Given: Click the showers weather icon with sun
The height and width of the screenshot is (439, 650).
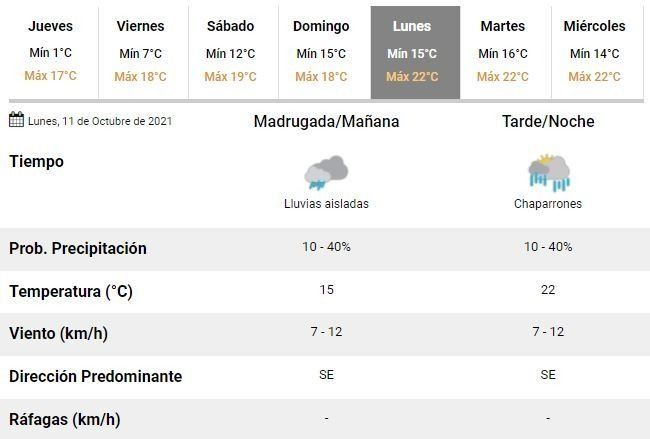Looking at the screenshot, I should (x=548, y=172).
